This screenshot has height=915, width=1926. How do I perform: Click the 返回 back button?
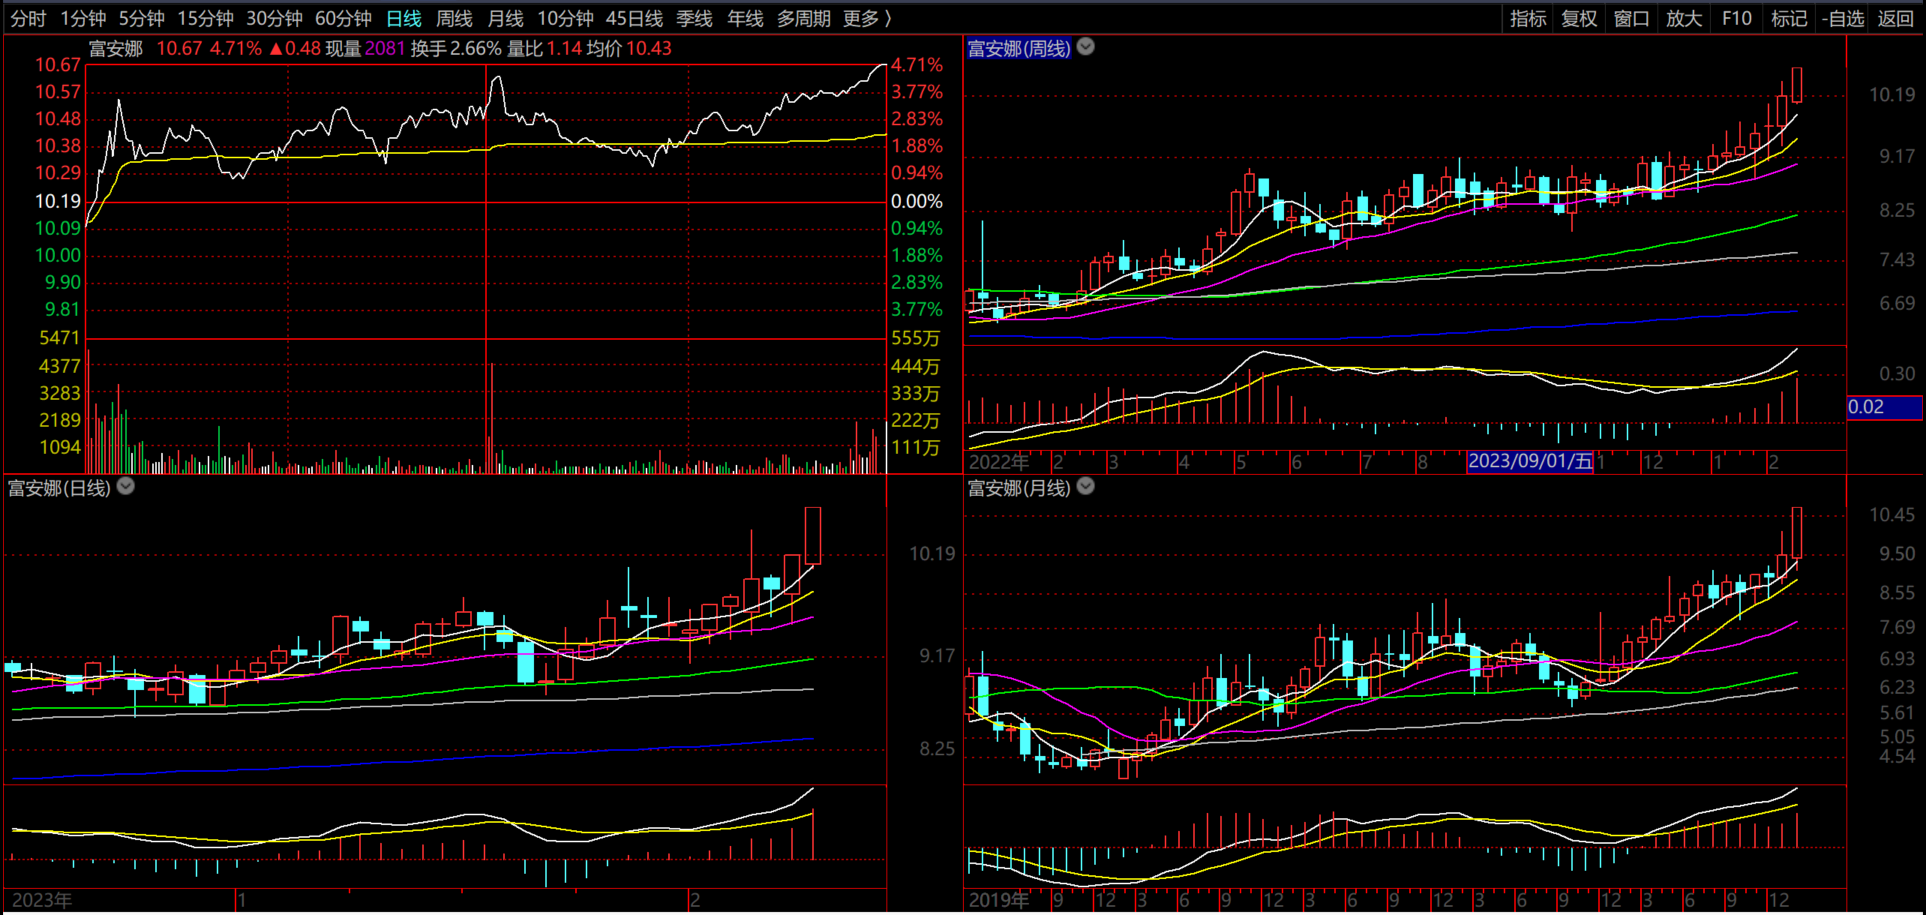(x=1895, y=19)
